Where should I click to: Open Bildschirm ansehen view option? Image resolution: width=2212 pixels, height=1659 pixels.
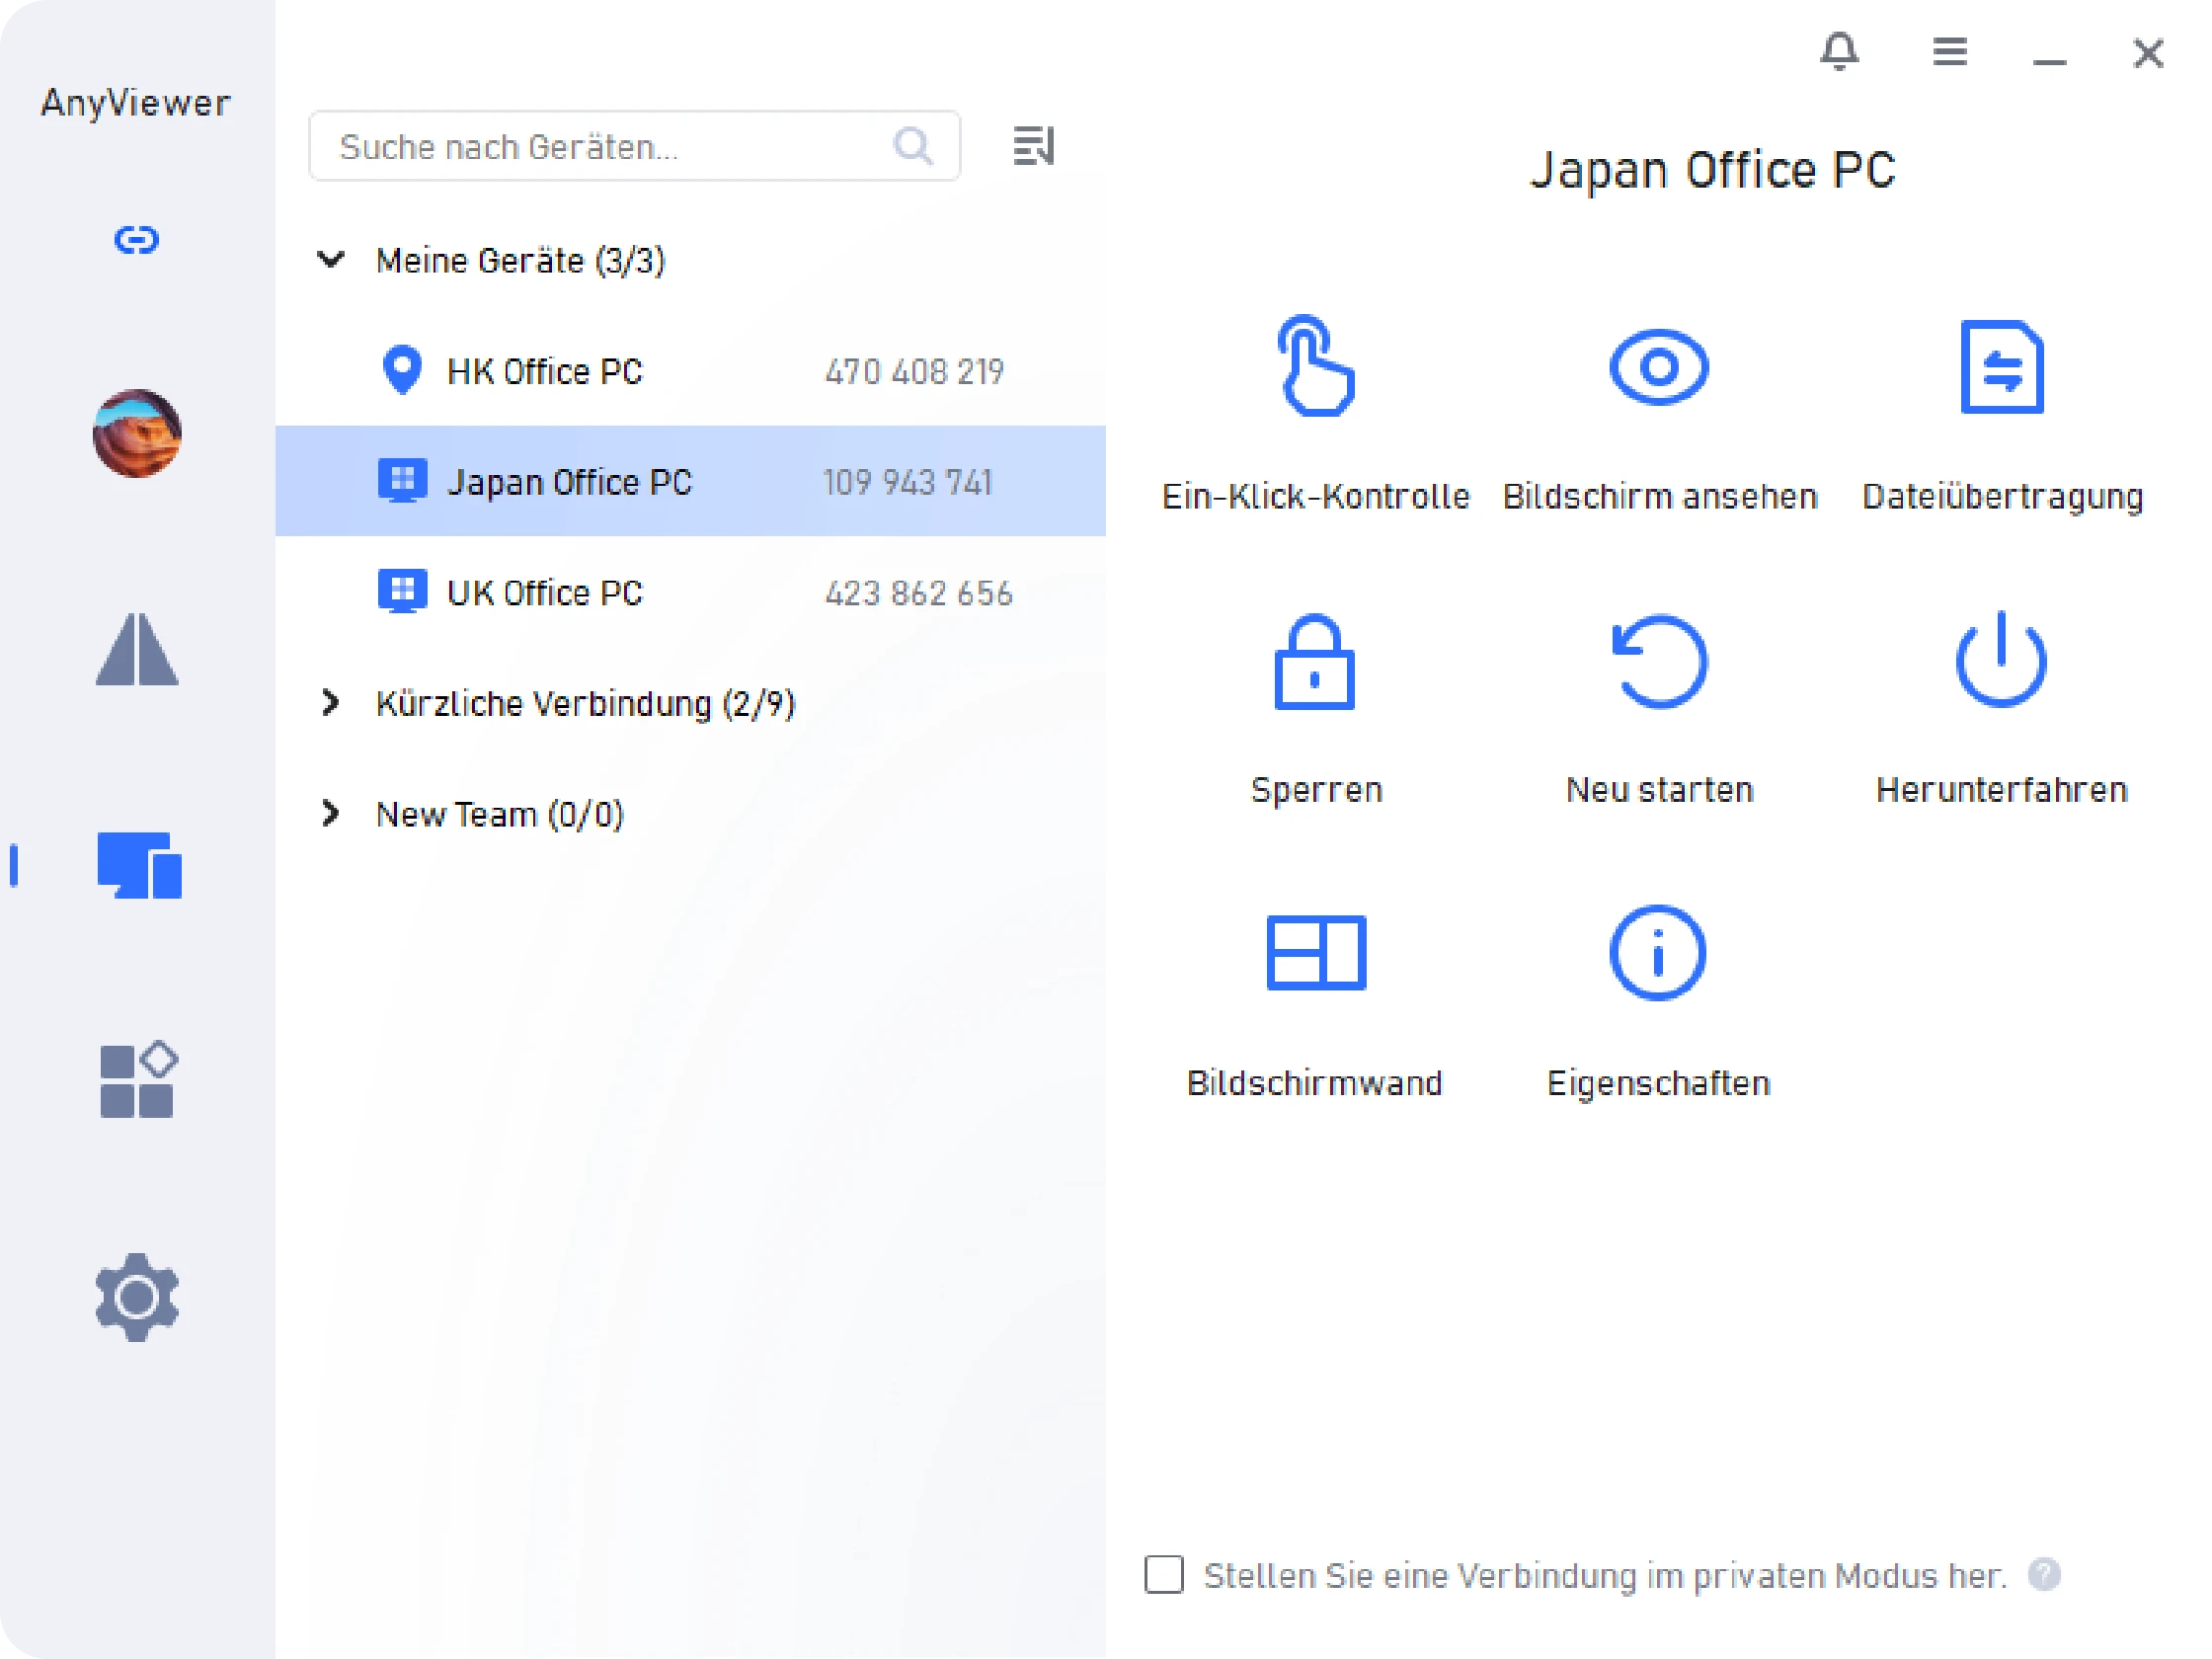click(x=1658, y=367)
